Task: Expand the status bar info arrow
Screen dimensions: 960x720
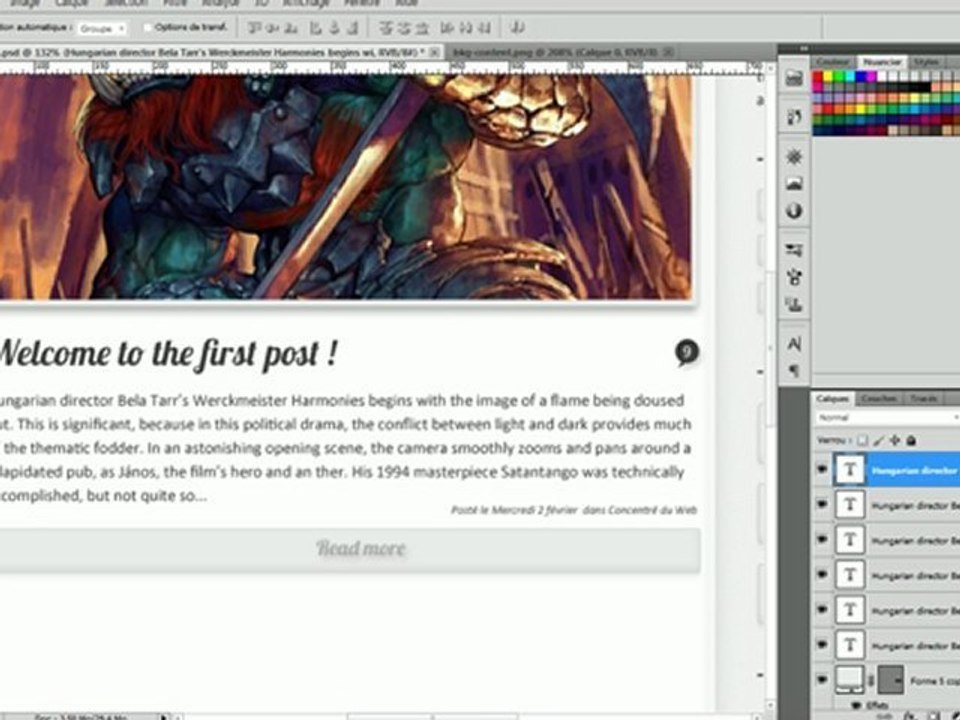Action: point(163,716)
